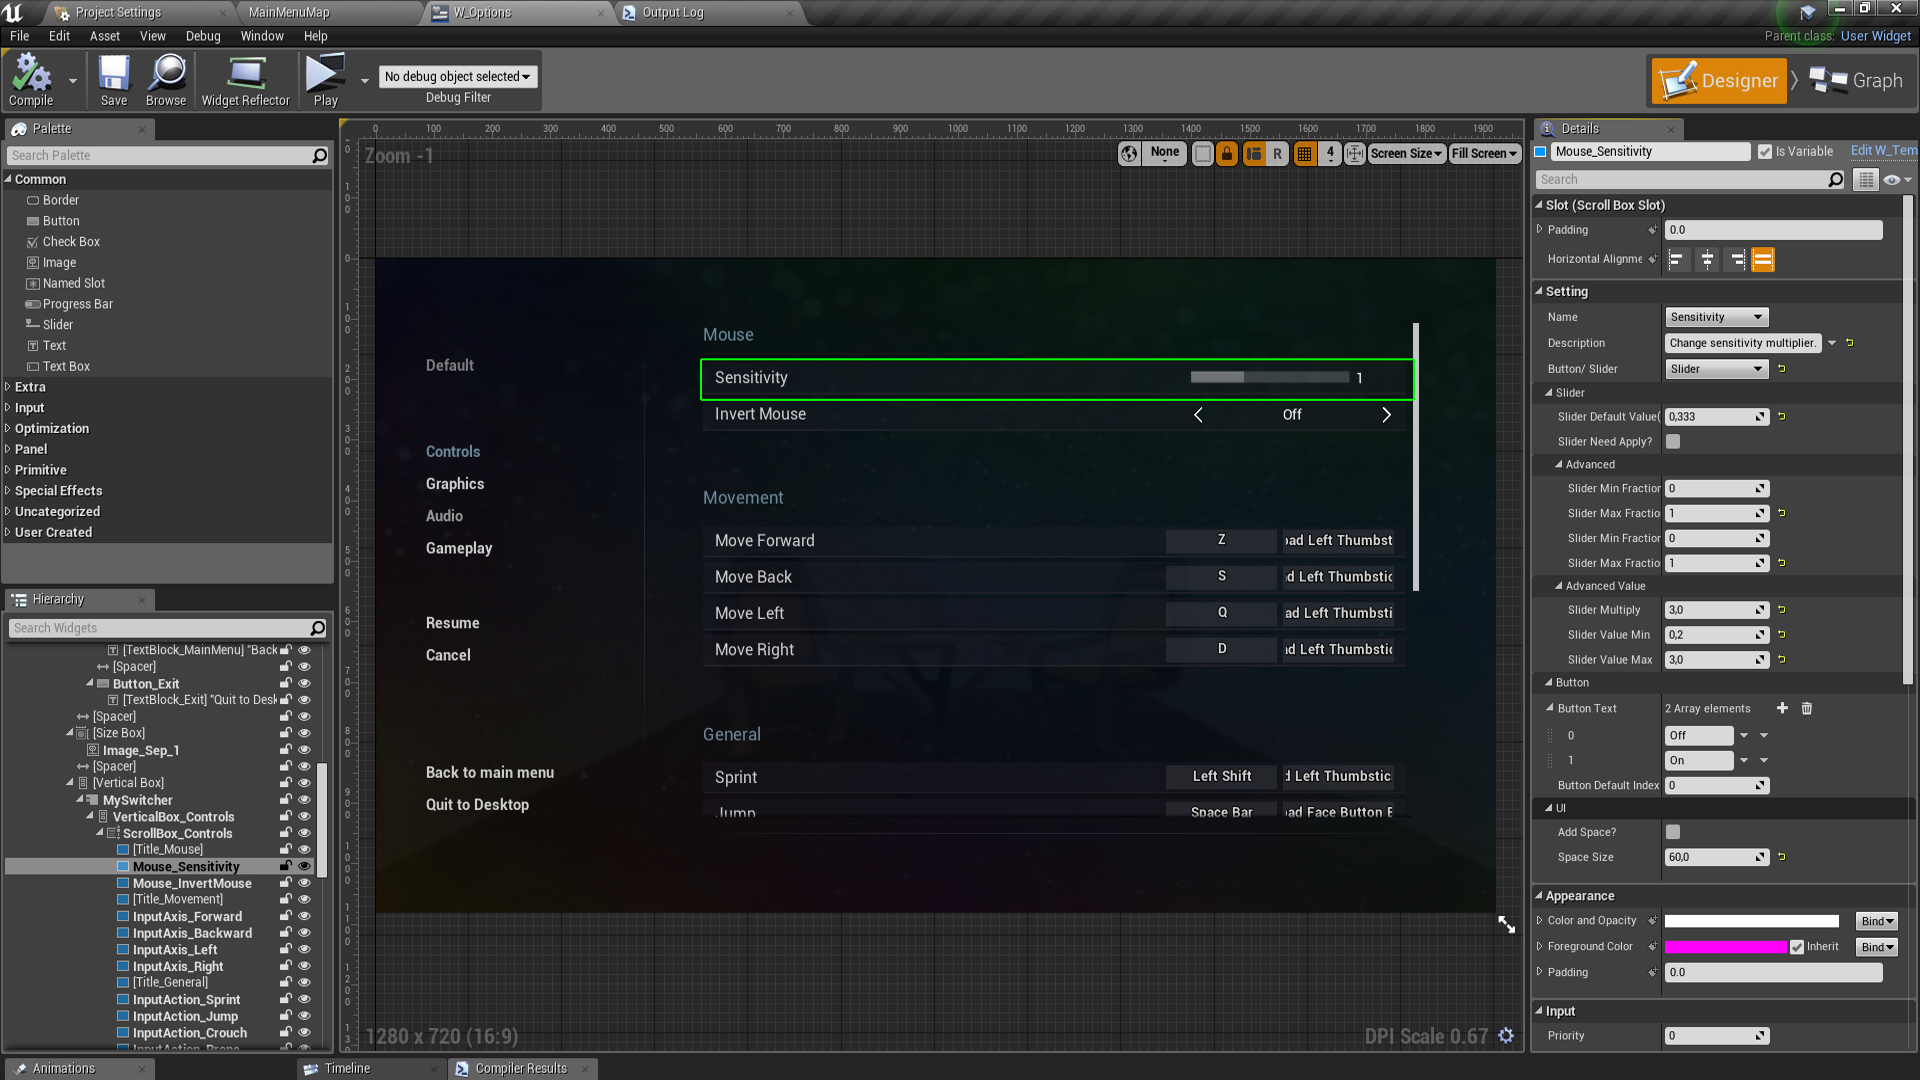Open the Asset menu
This screenshot has height=1080, width=1920.
[x=104, y=36]
